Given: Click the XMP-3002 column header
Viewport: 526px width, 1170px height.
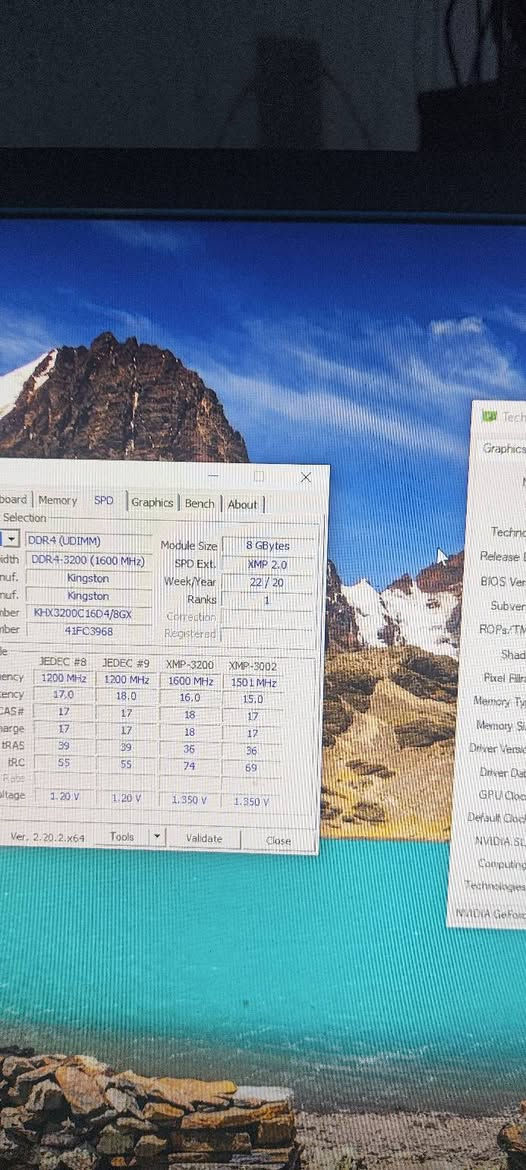Looking at the screenshot, I should [x=253, y=666].
